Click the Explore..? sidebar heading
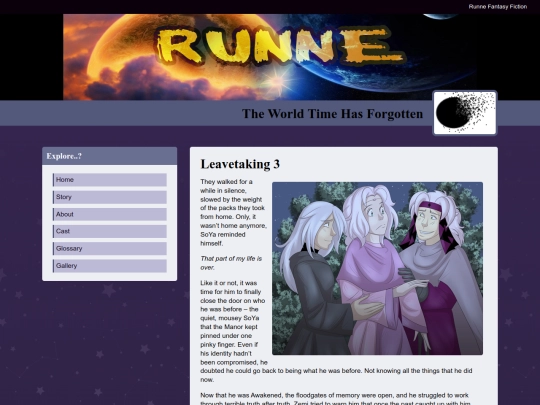 64,156
